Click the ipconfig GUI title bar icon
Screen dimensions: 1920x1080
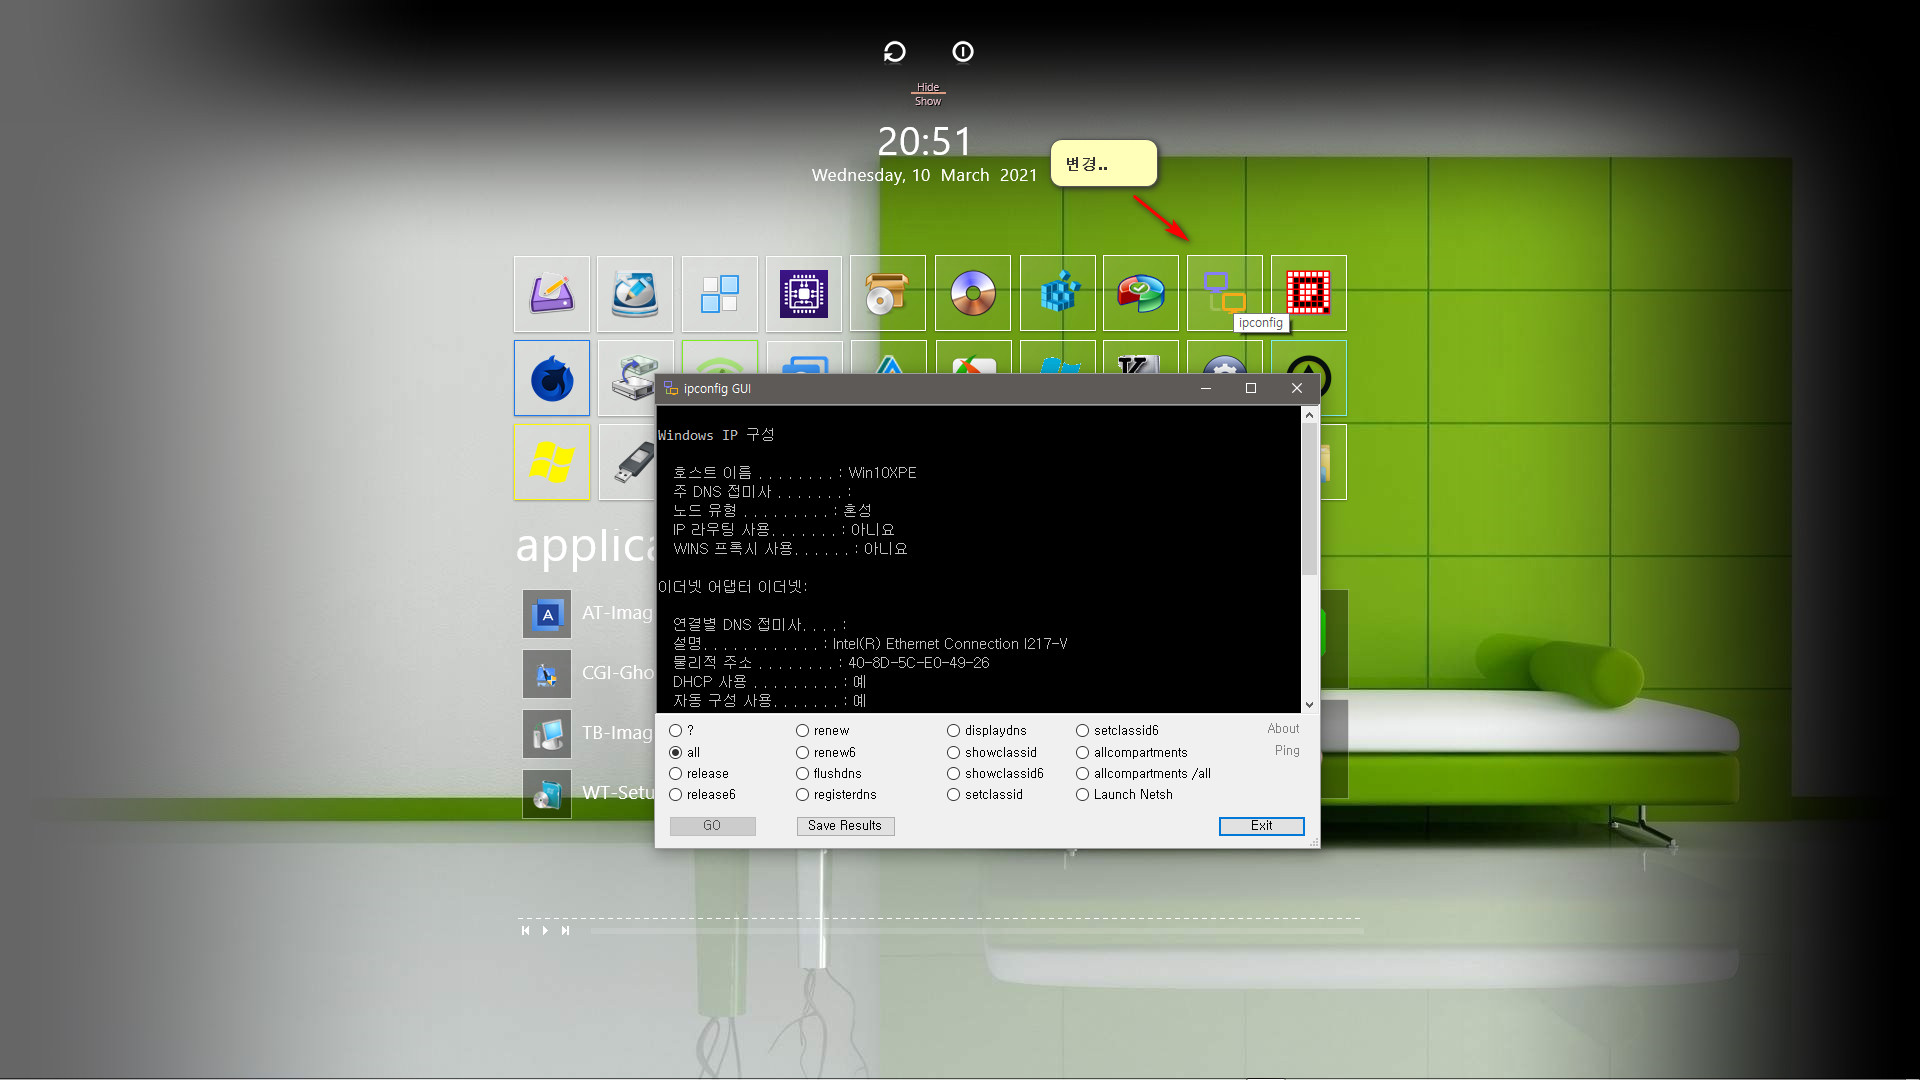pyautogui.click(x=671, y=389)
